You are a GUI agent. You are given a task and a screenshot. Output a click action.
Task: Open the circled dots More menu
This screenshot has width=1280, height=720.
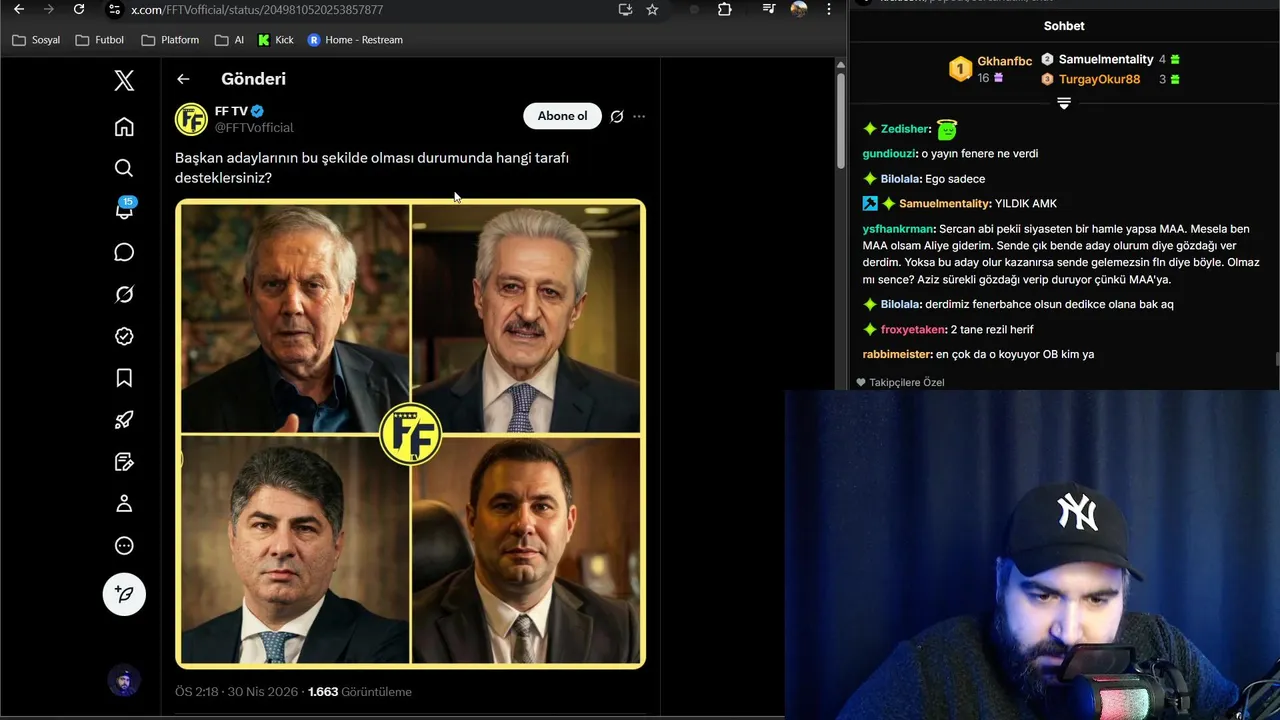[x=124, y=546]
